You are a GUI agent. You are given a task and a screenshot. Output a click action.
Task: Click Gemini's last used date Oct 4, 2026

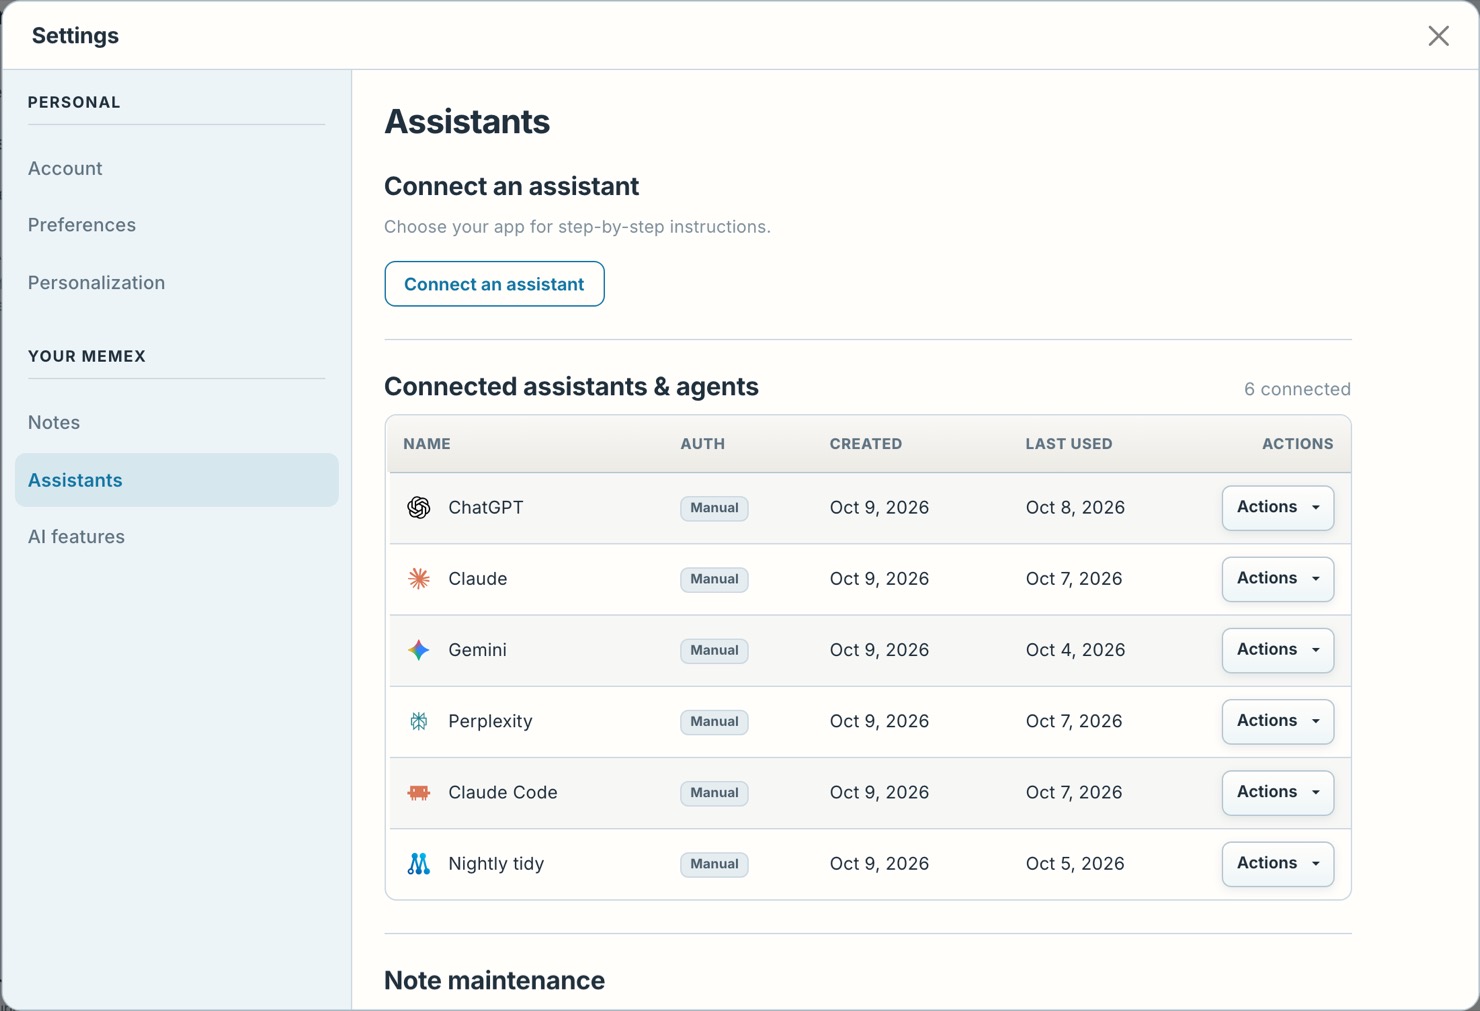tap(1075, 650)
